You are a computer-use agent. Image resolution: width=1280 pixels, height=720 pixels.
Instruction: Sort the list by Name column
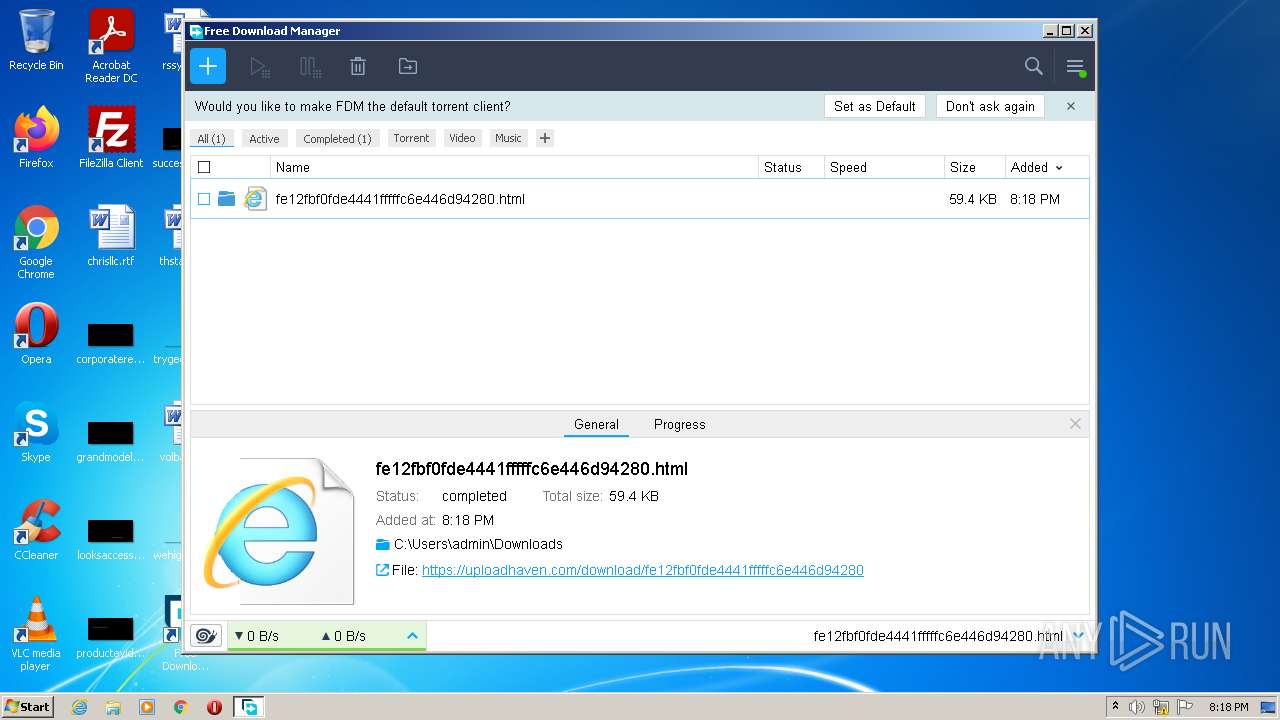tap(514, 167)
